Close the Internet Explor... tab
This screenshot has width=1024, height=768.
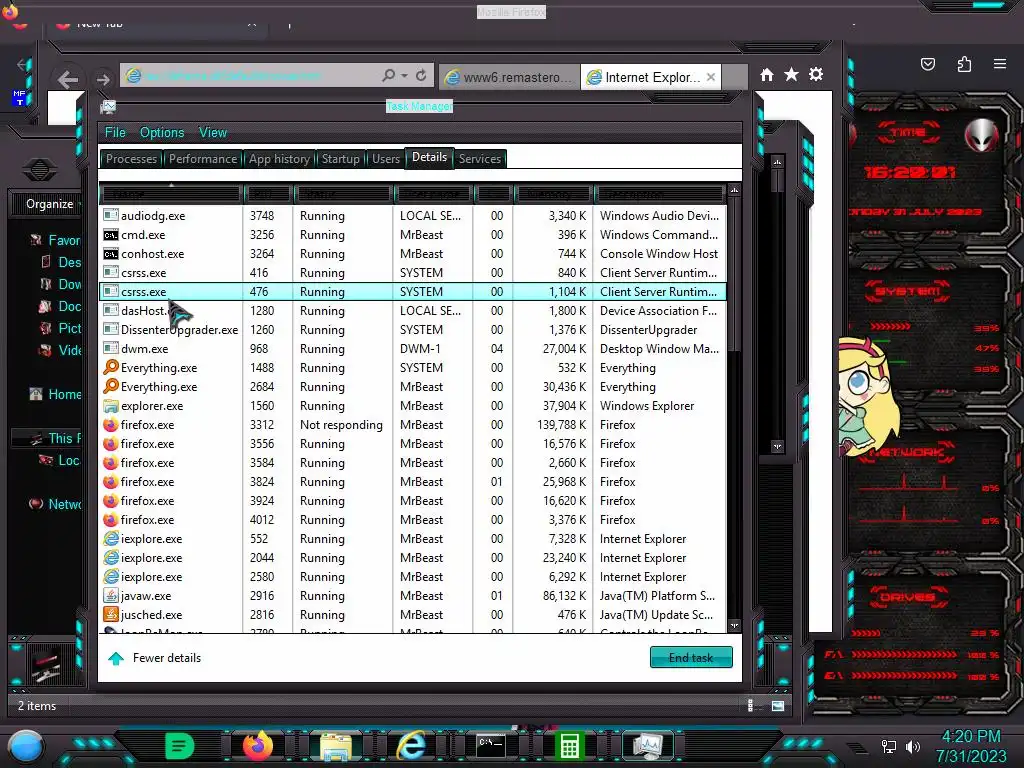711,77
